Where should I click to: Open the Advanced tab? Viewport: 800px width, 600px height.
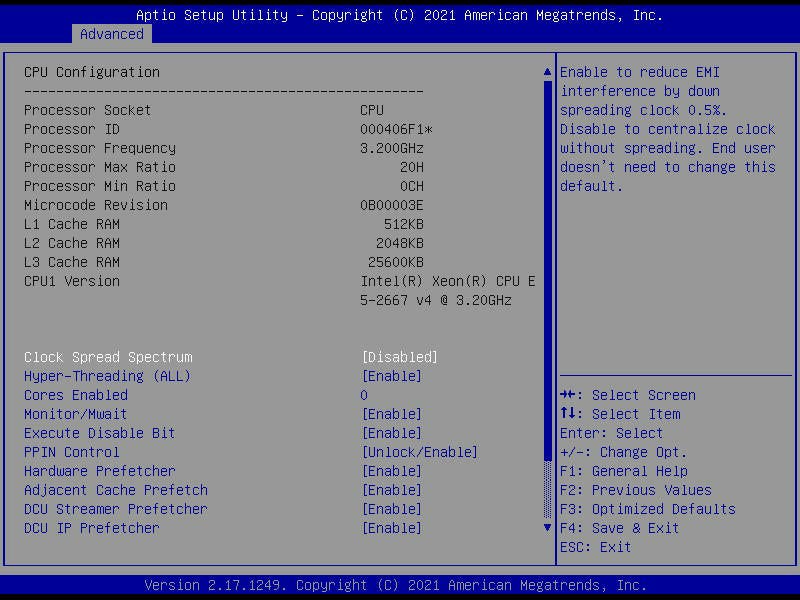pyautogui.click(x=111, y=34)
